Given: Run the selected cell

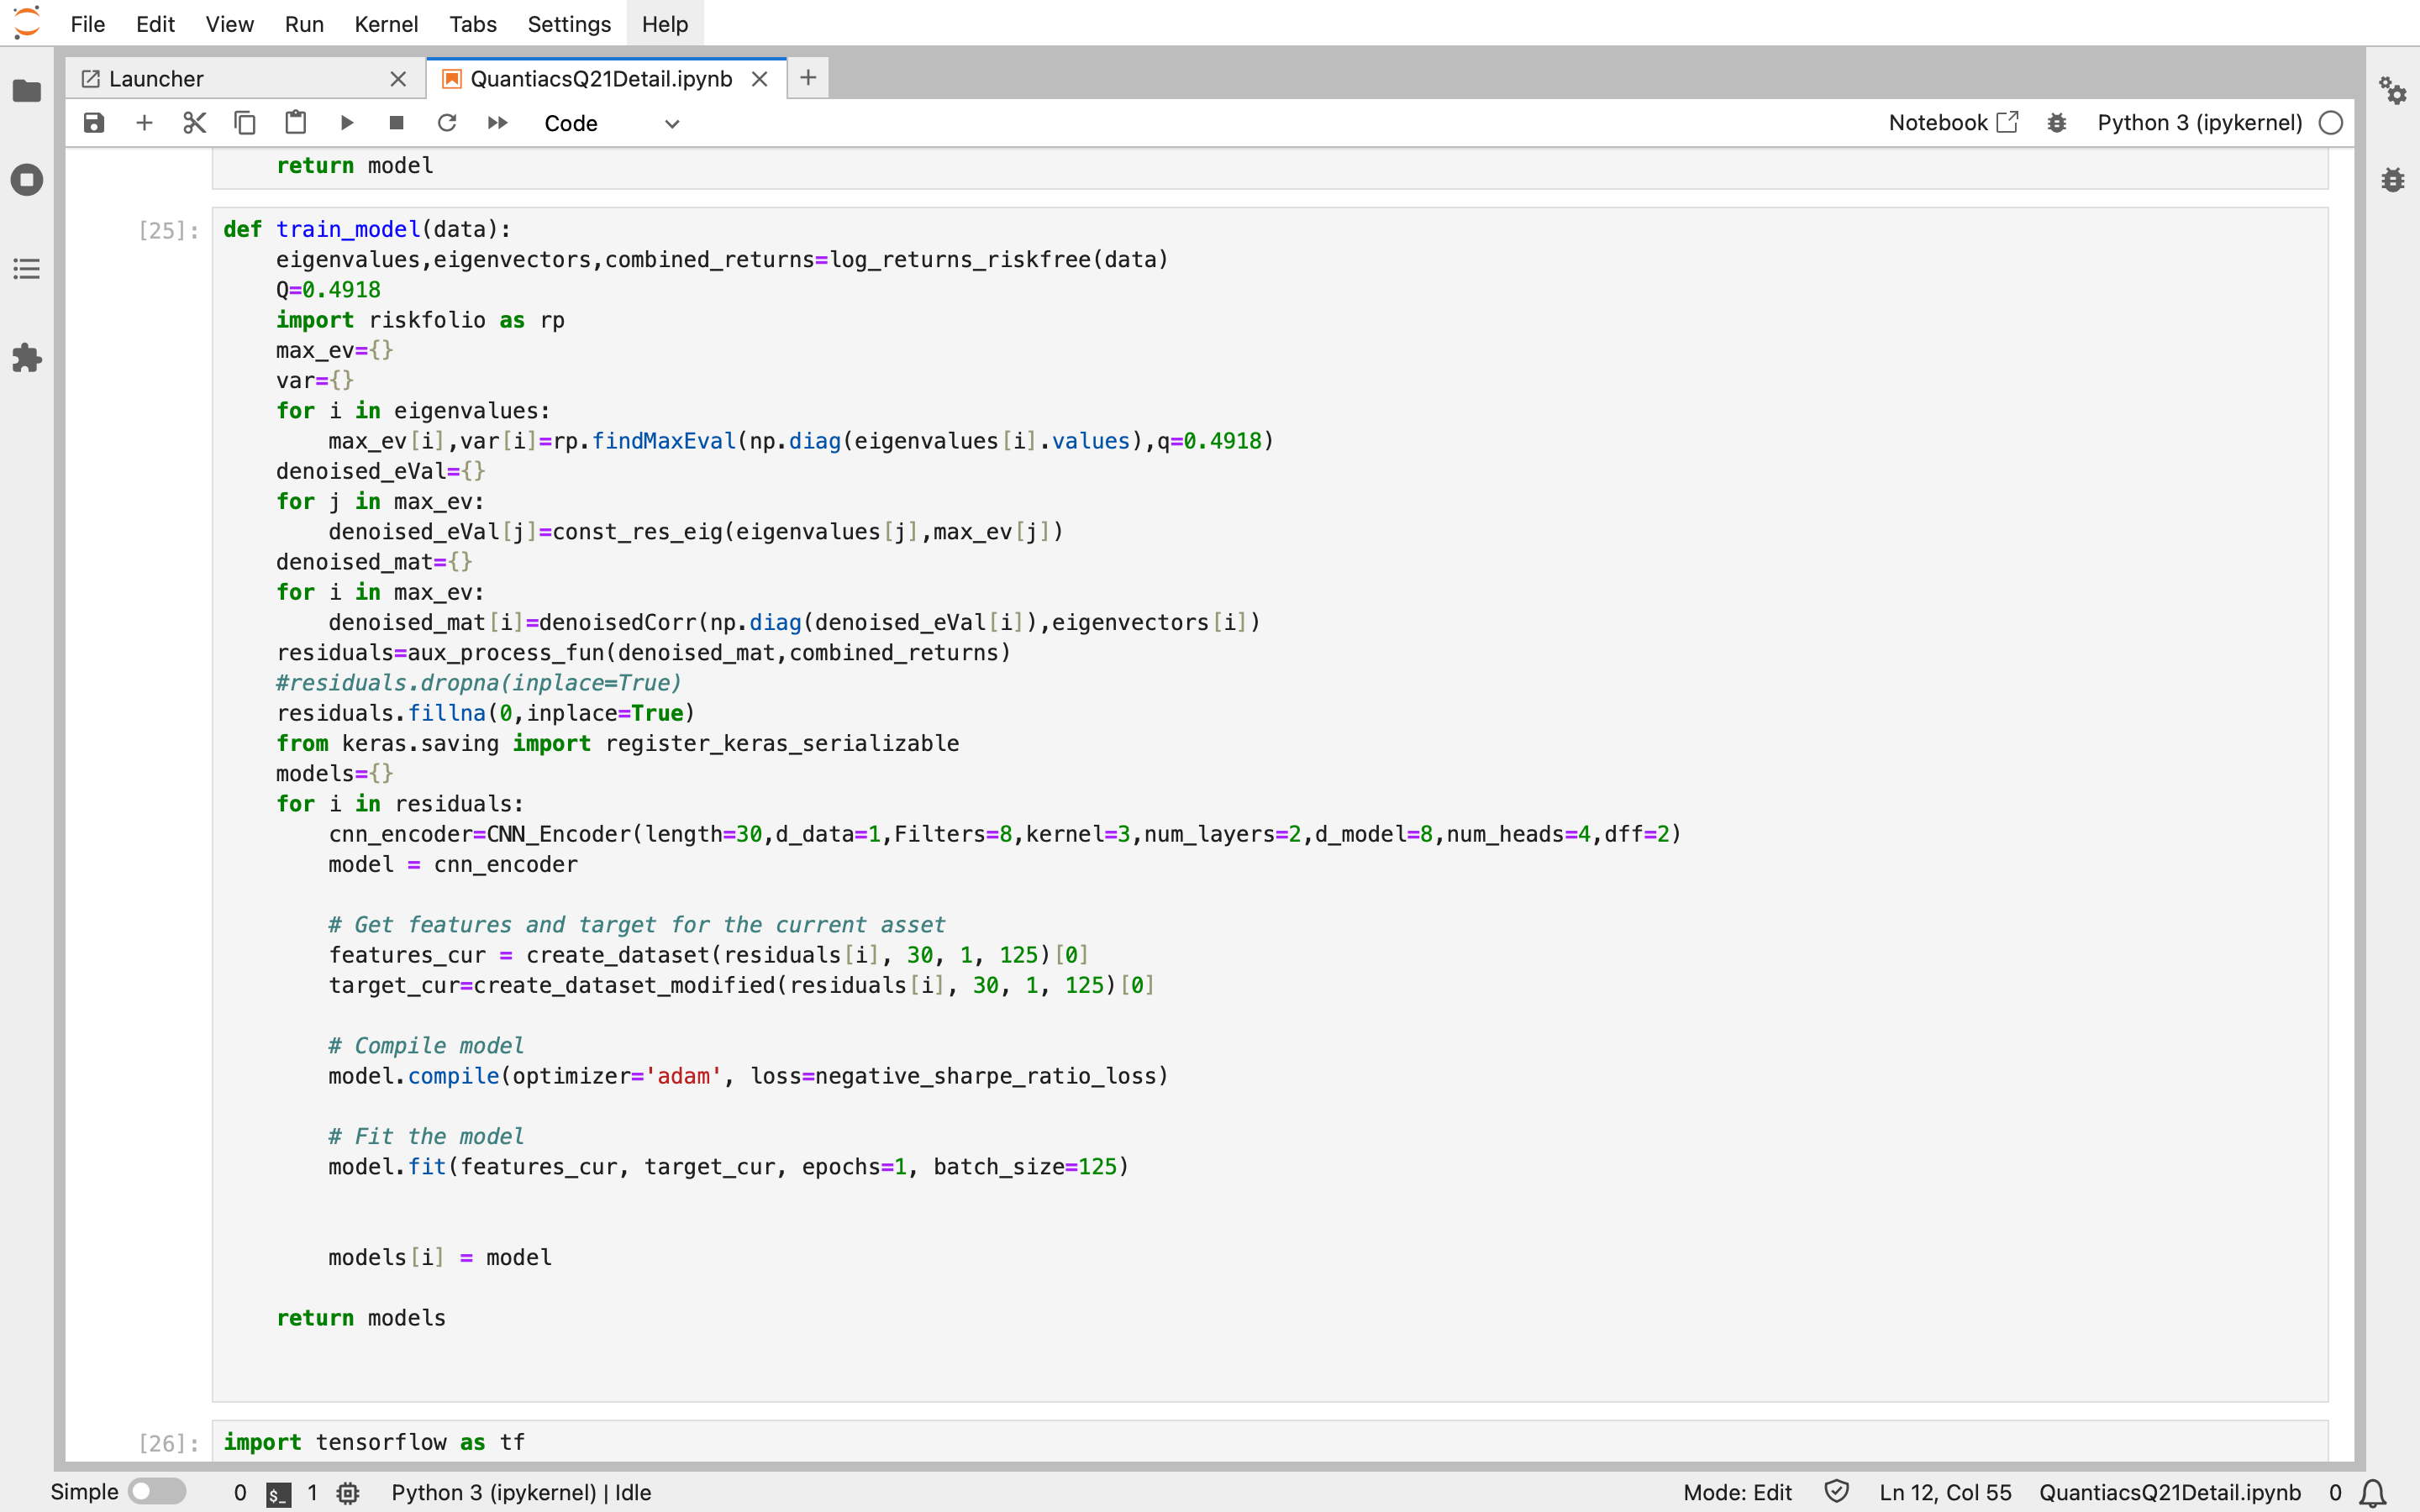Looking at the screenshot, I should tap(346, 123).
